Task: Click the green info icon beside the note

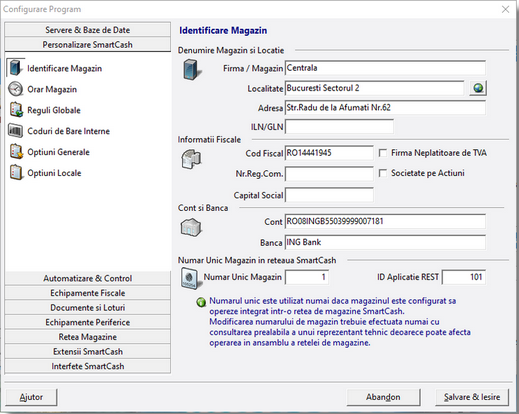Action: point(201,302)
